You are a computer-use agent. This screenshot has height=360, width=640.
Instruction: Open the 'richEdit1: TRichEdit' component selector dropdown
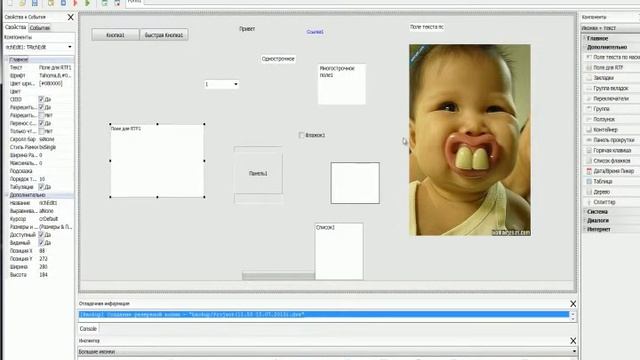[69, 47]
